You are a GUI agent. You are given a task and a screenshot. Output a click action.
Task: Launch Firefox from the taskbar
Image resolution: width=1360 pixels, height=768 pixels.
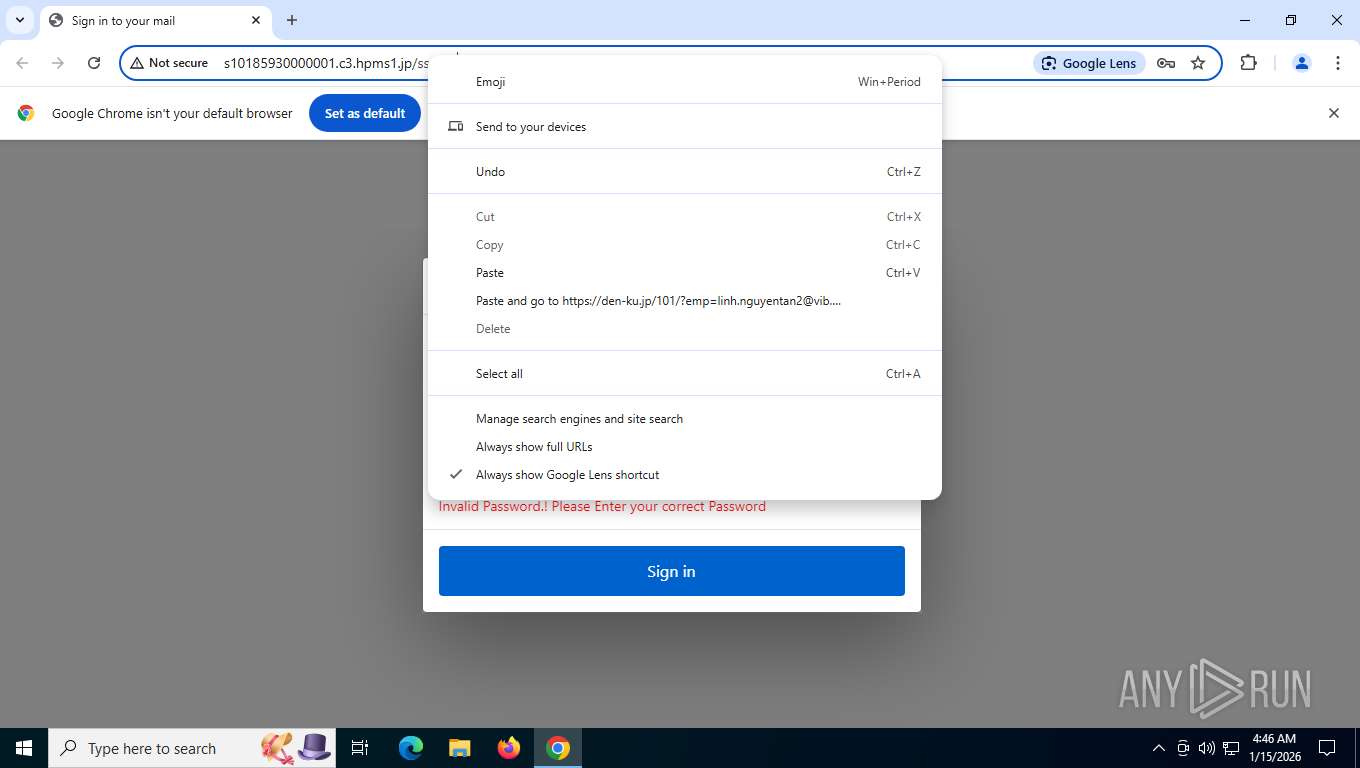click(x=509, y=748)
